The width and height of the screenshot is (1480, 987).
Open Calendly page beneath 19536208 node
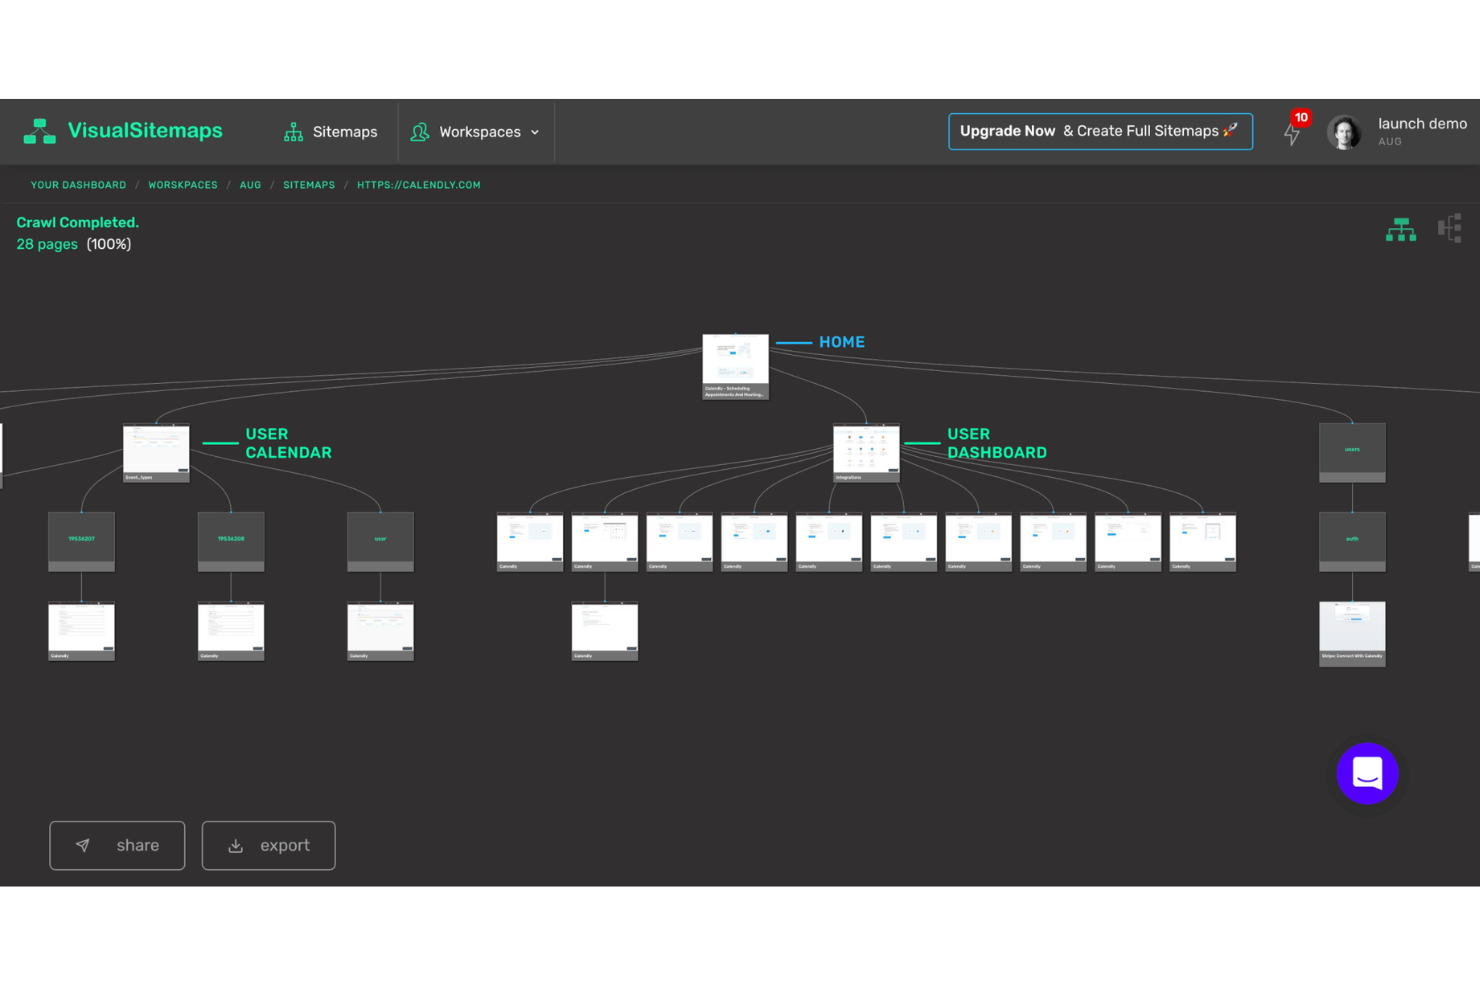pyautogui.click(x=231, y=632)
